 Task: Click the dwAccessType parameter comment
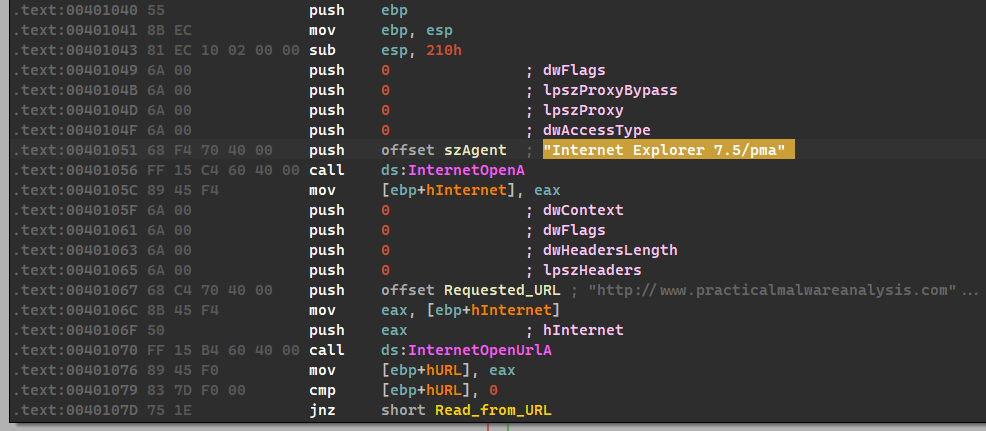point(597,130)
